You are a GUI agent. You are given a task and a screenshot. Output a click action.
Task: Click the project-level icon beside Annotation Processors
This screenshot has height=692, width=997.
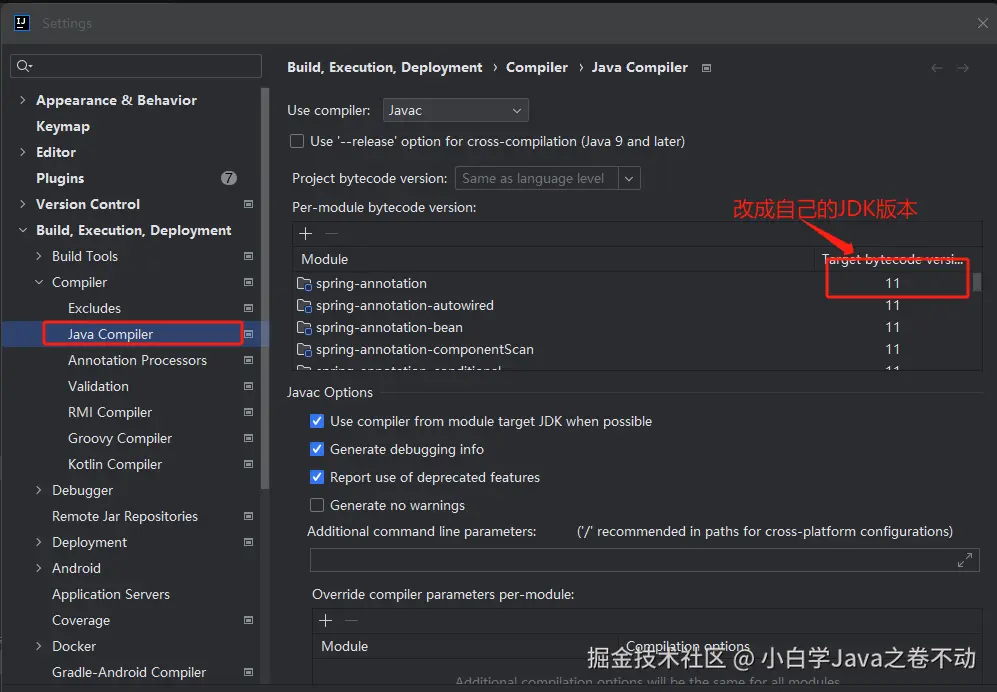(x=249, y=361)
